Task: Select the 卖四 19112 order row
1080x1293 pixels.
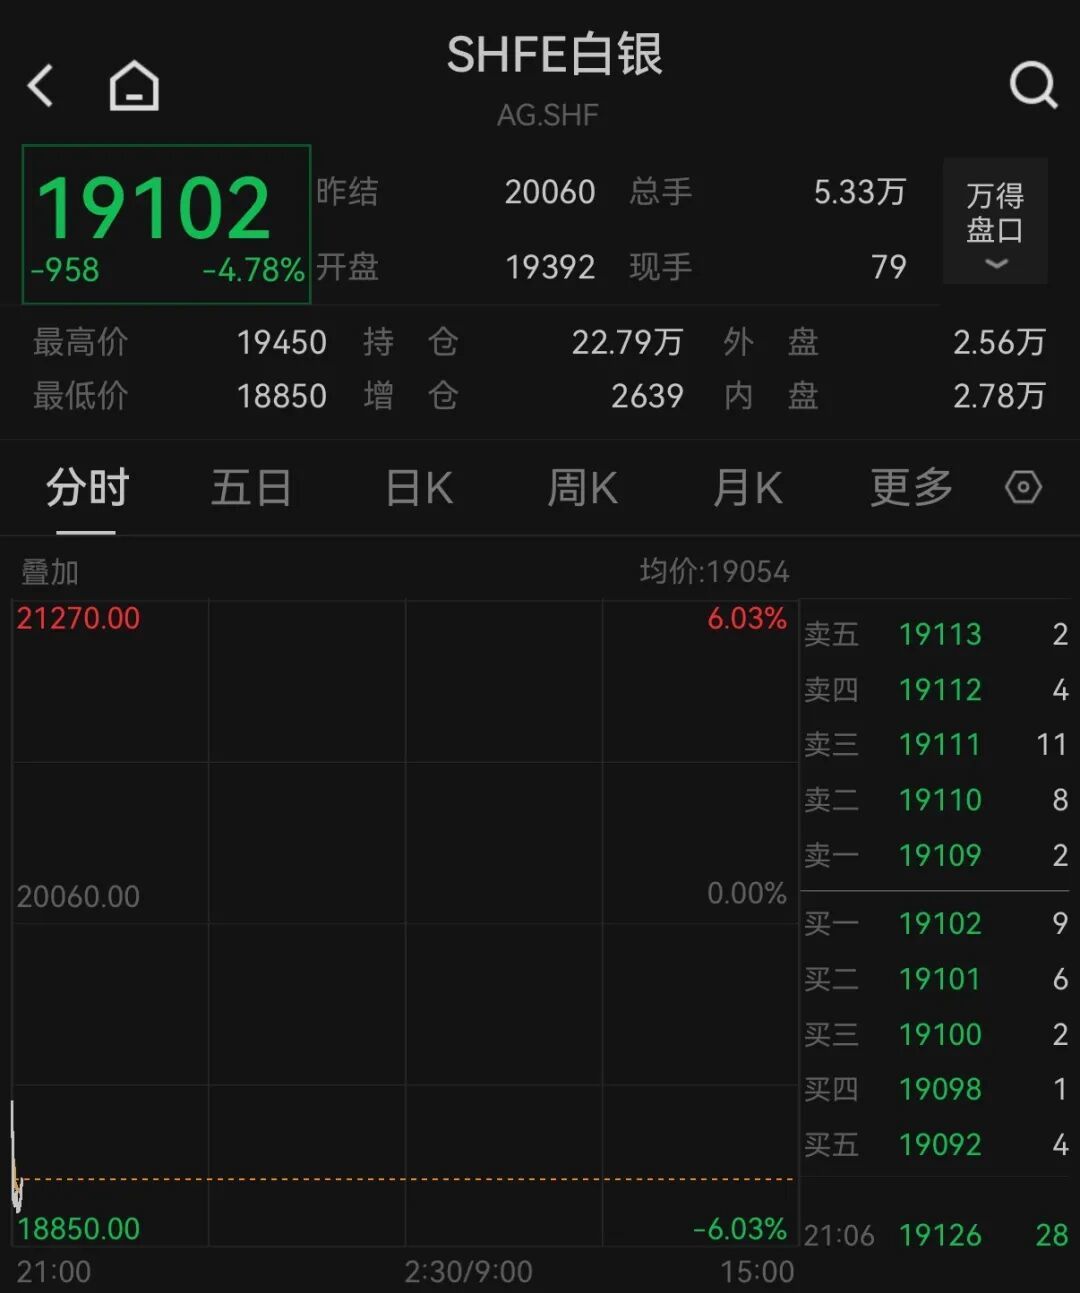Action: click(936, 689)
